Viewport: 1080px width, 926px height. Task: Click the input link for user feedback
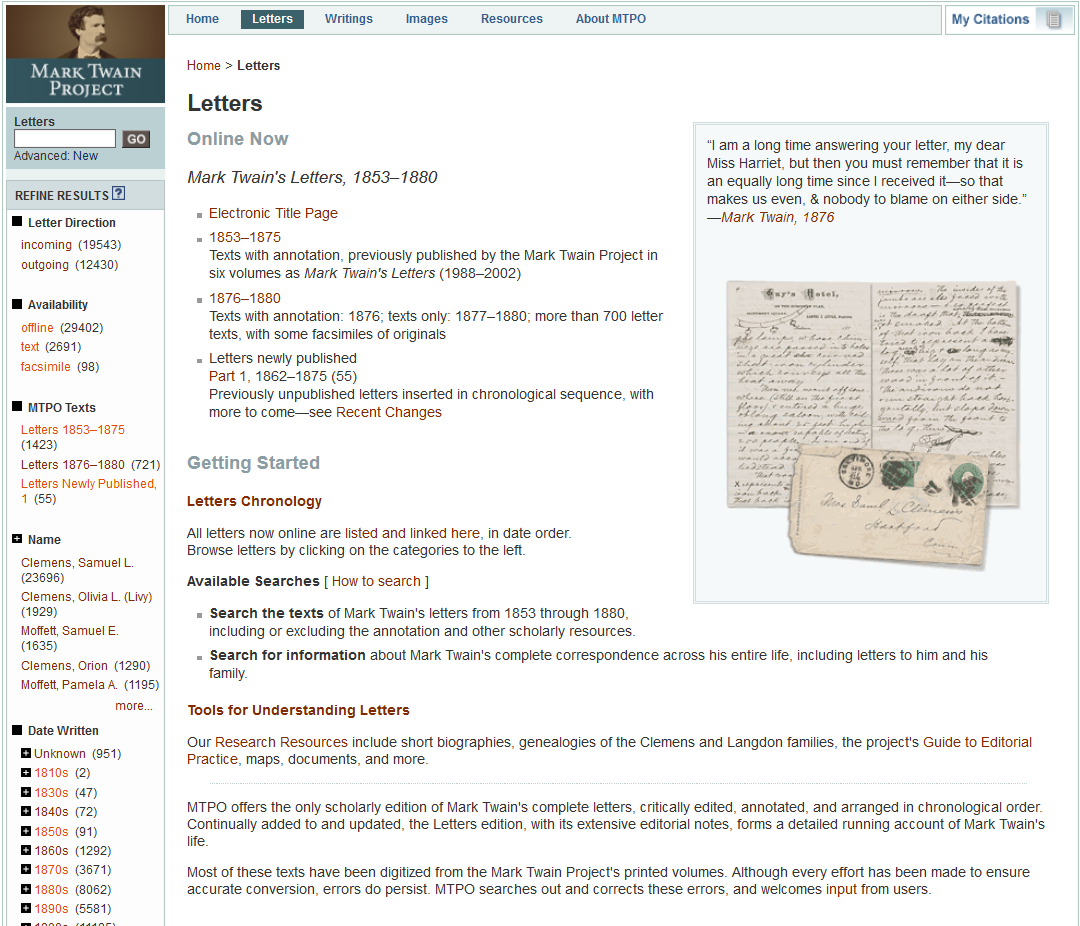point(842,889)
